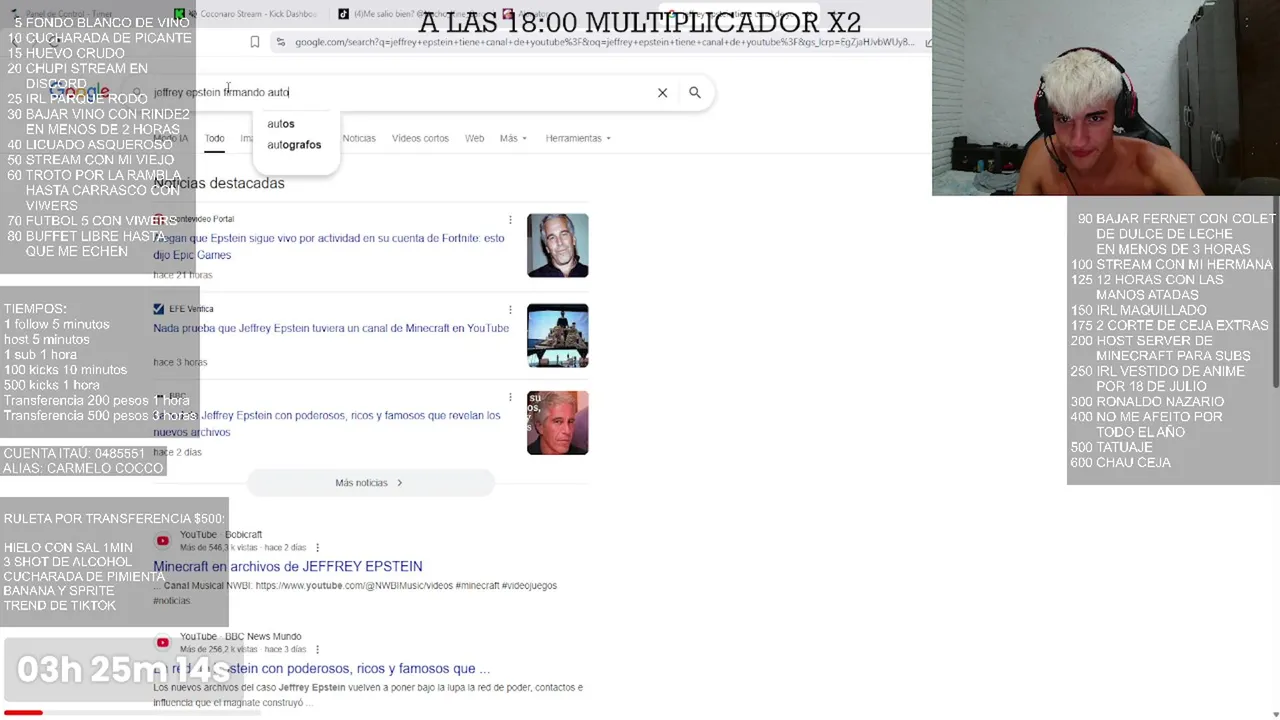Click the browser address bar URL
Viewport: 1280px width, 720px height.
point(604,42)
